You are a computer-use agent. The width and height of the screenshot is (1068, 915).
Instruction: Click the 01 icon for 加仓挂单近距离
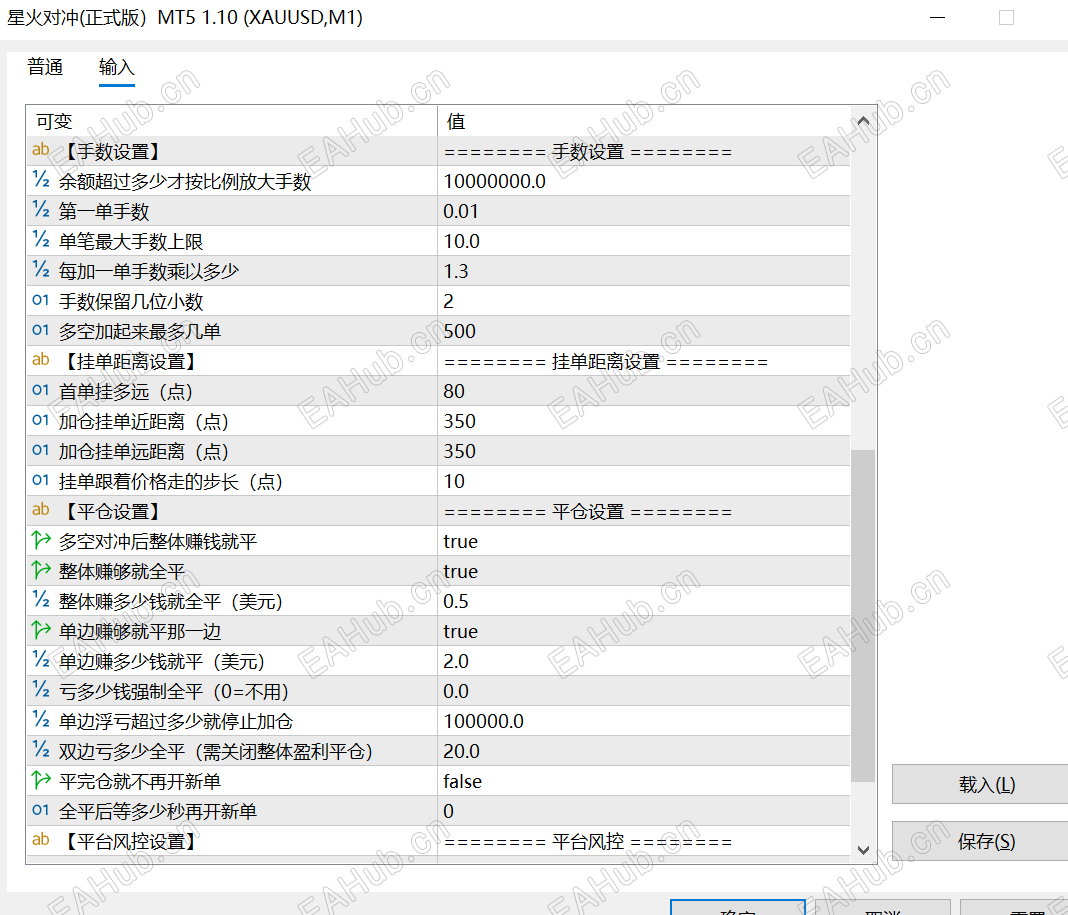41,420
